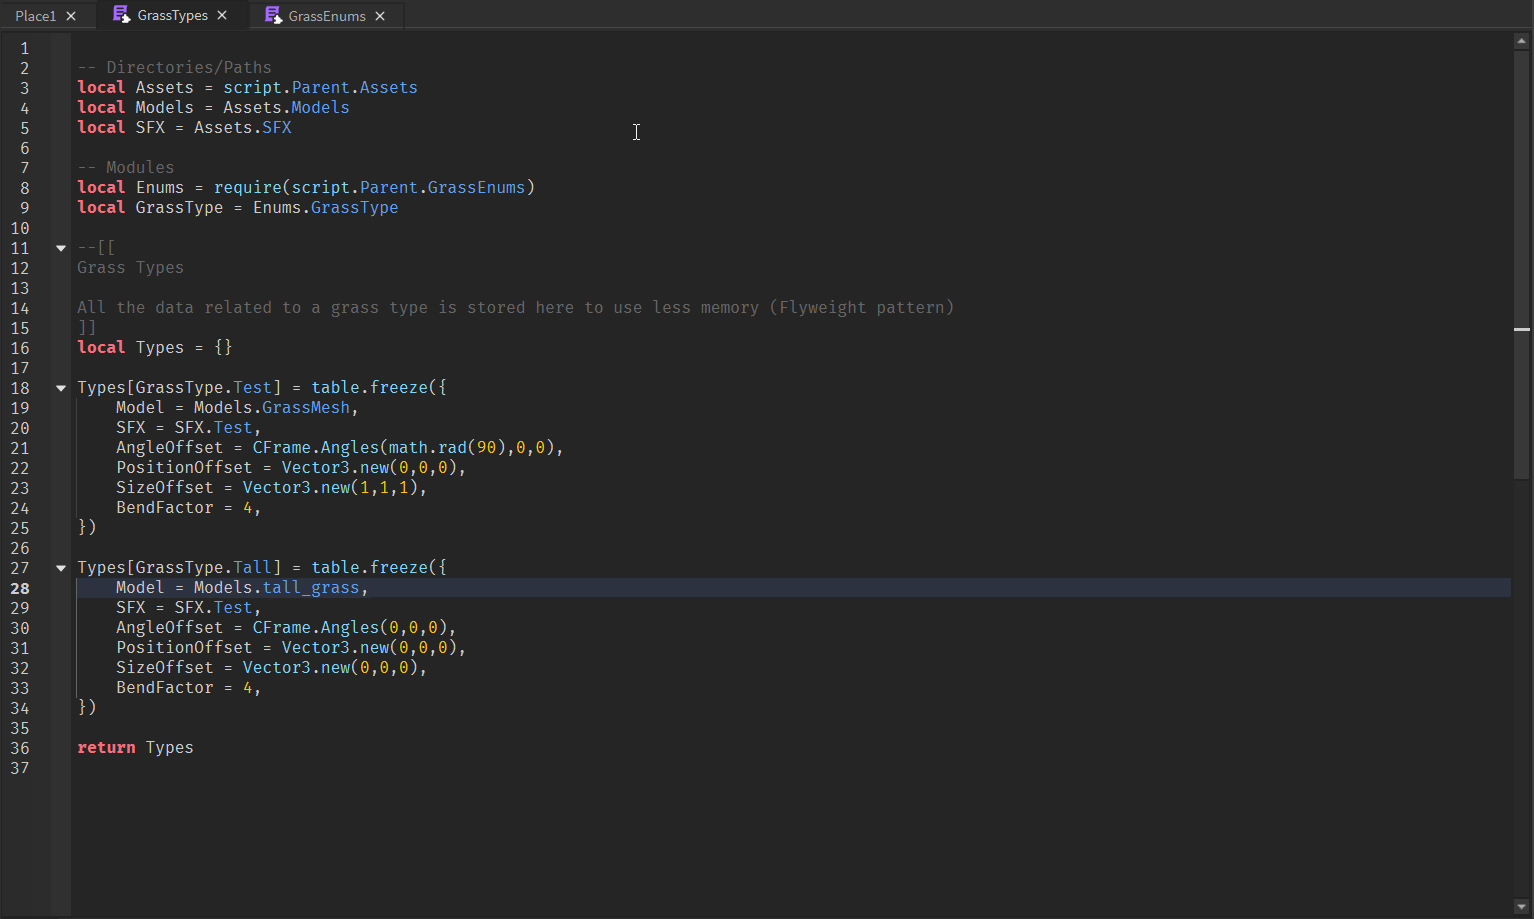The image size is (1534, 919).
Task: Click the GrassEnums tab script icon
Action: pos(273,16)
